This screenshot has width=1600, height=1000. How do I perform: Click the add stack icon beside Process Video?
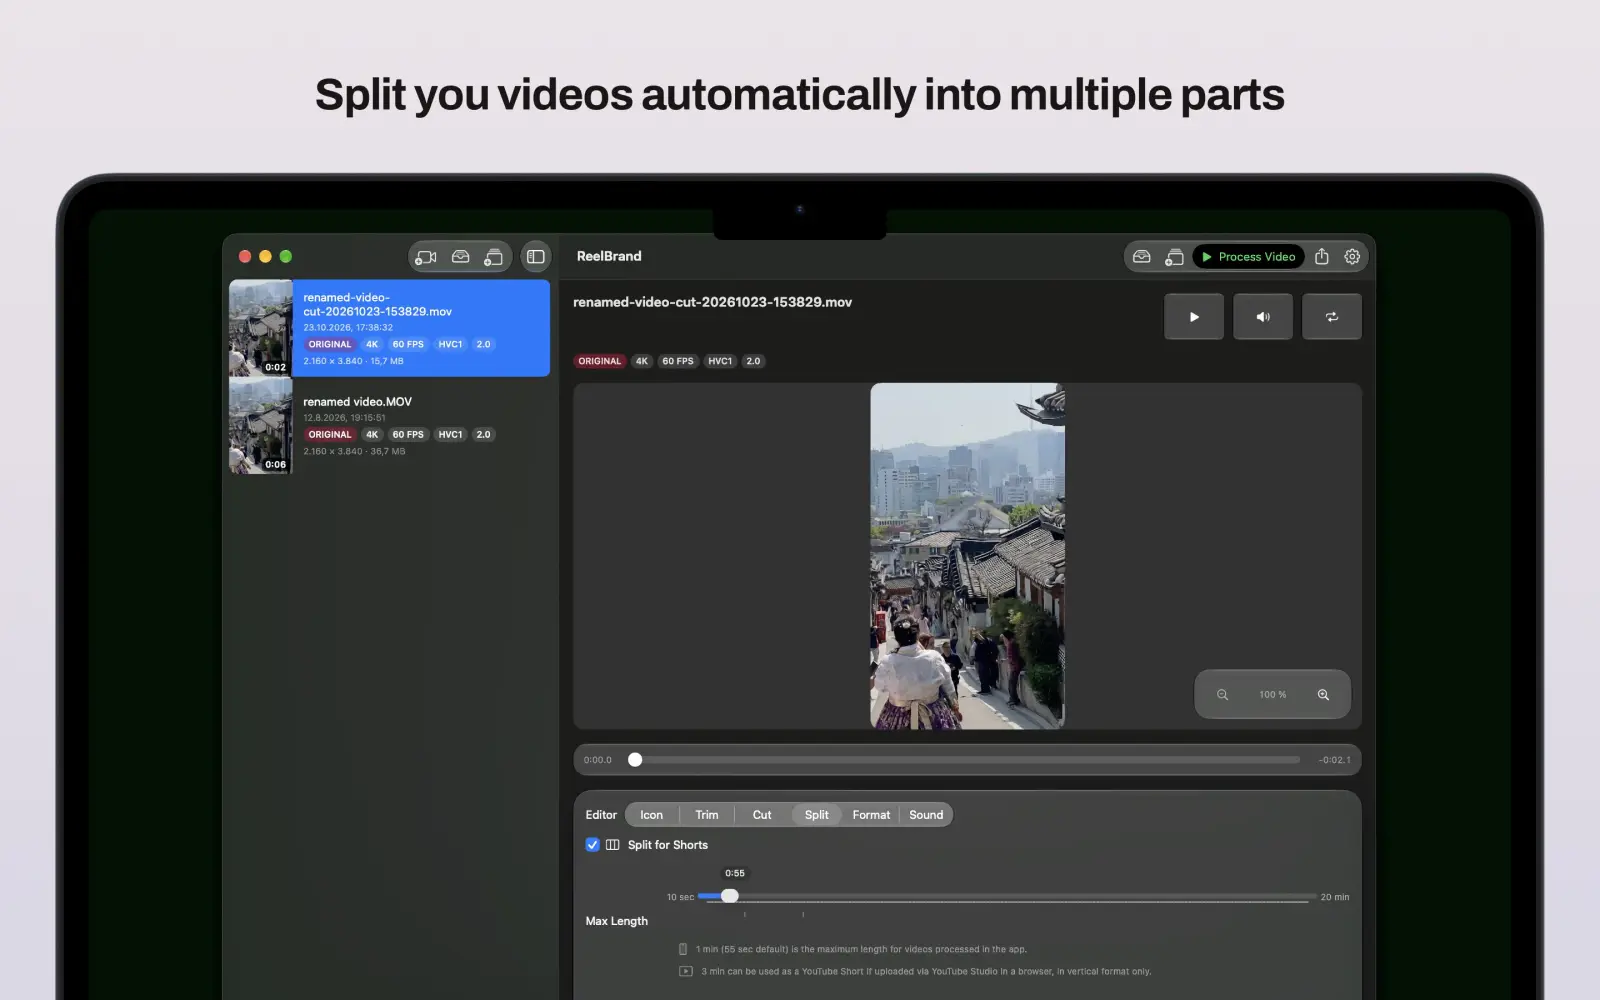[1174, 257]
